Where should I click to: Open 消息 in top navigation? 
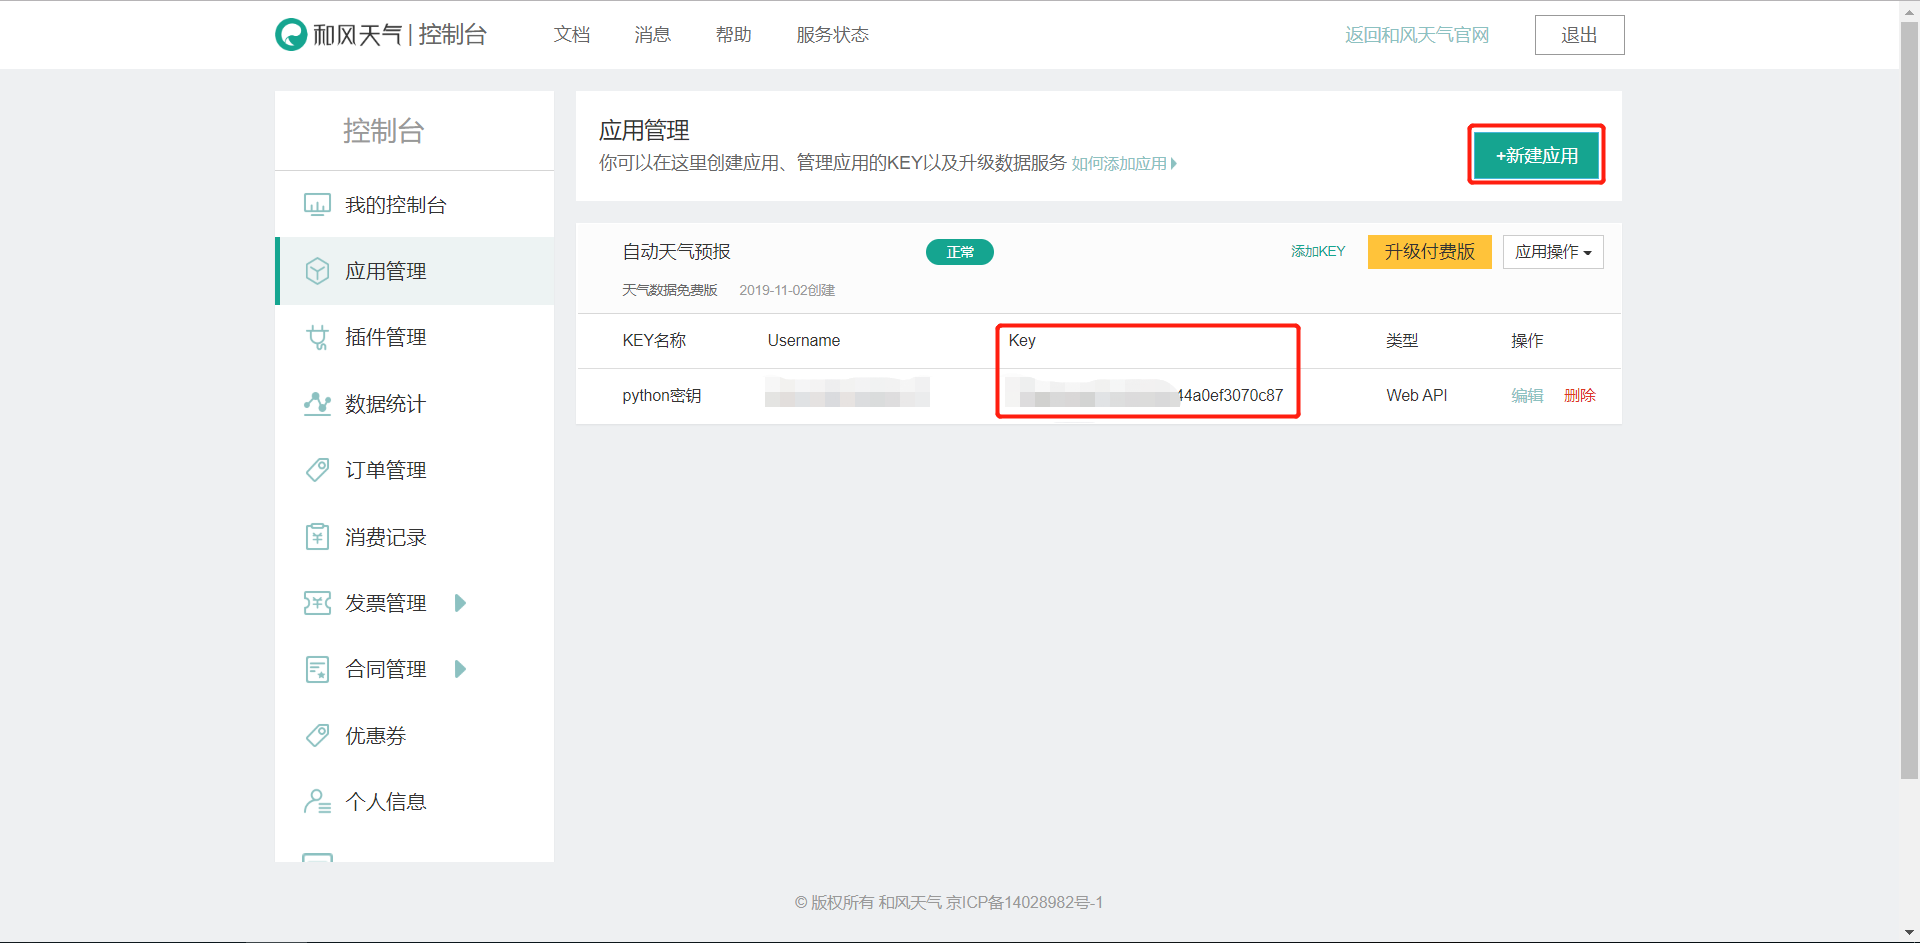coord(652,35)
